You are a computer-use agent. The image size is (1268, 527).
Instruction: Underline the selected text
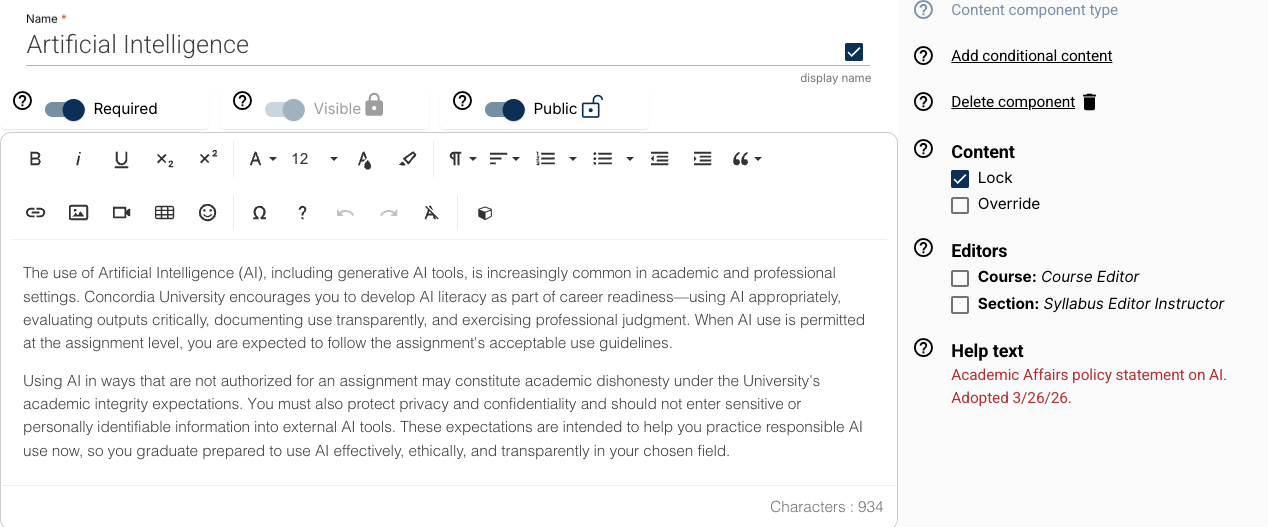(x=121, y=159)
